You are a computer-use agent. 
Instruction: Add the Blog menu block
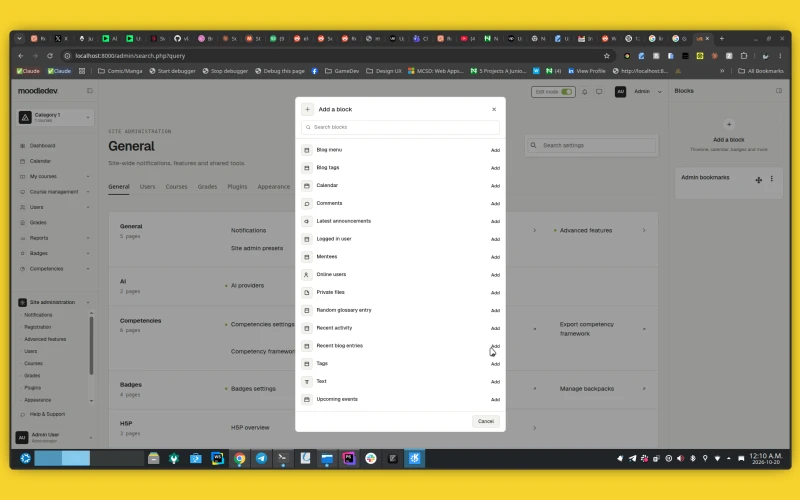pyautogui.click(x=495, y=150)
